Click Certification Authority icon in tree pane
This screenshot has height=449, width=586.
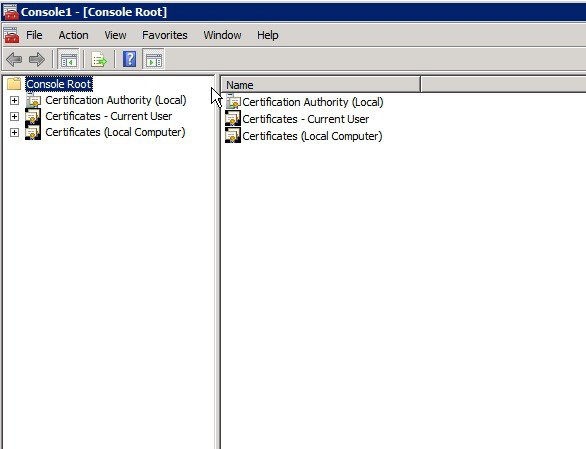pyautogui.click(x=33, y=100)
